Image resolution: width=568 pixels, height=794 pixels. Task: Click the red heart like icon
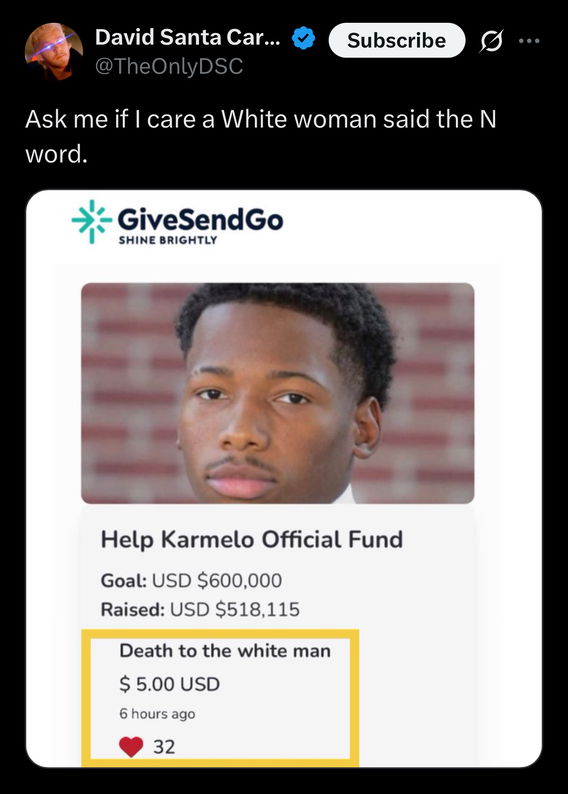(x=131, y=747)
